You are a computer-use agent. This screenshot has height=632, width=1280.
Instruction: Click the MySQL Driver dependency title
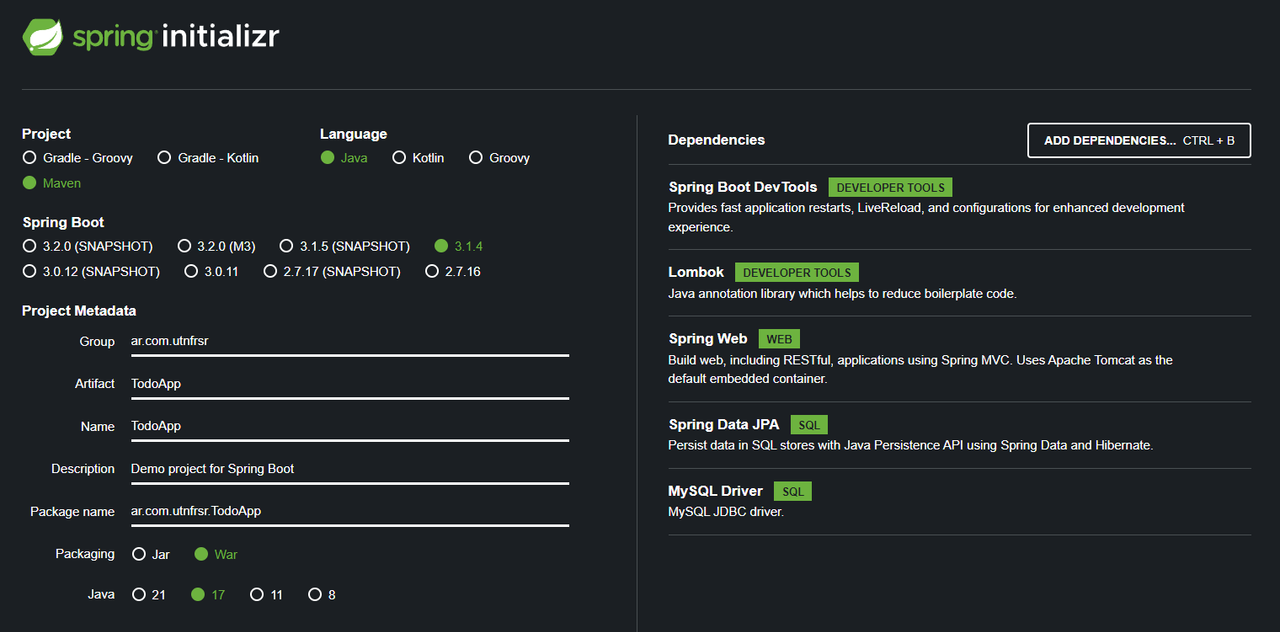coord(715,491)
